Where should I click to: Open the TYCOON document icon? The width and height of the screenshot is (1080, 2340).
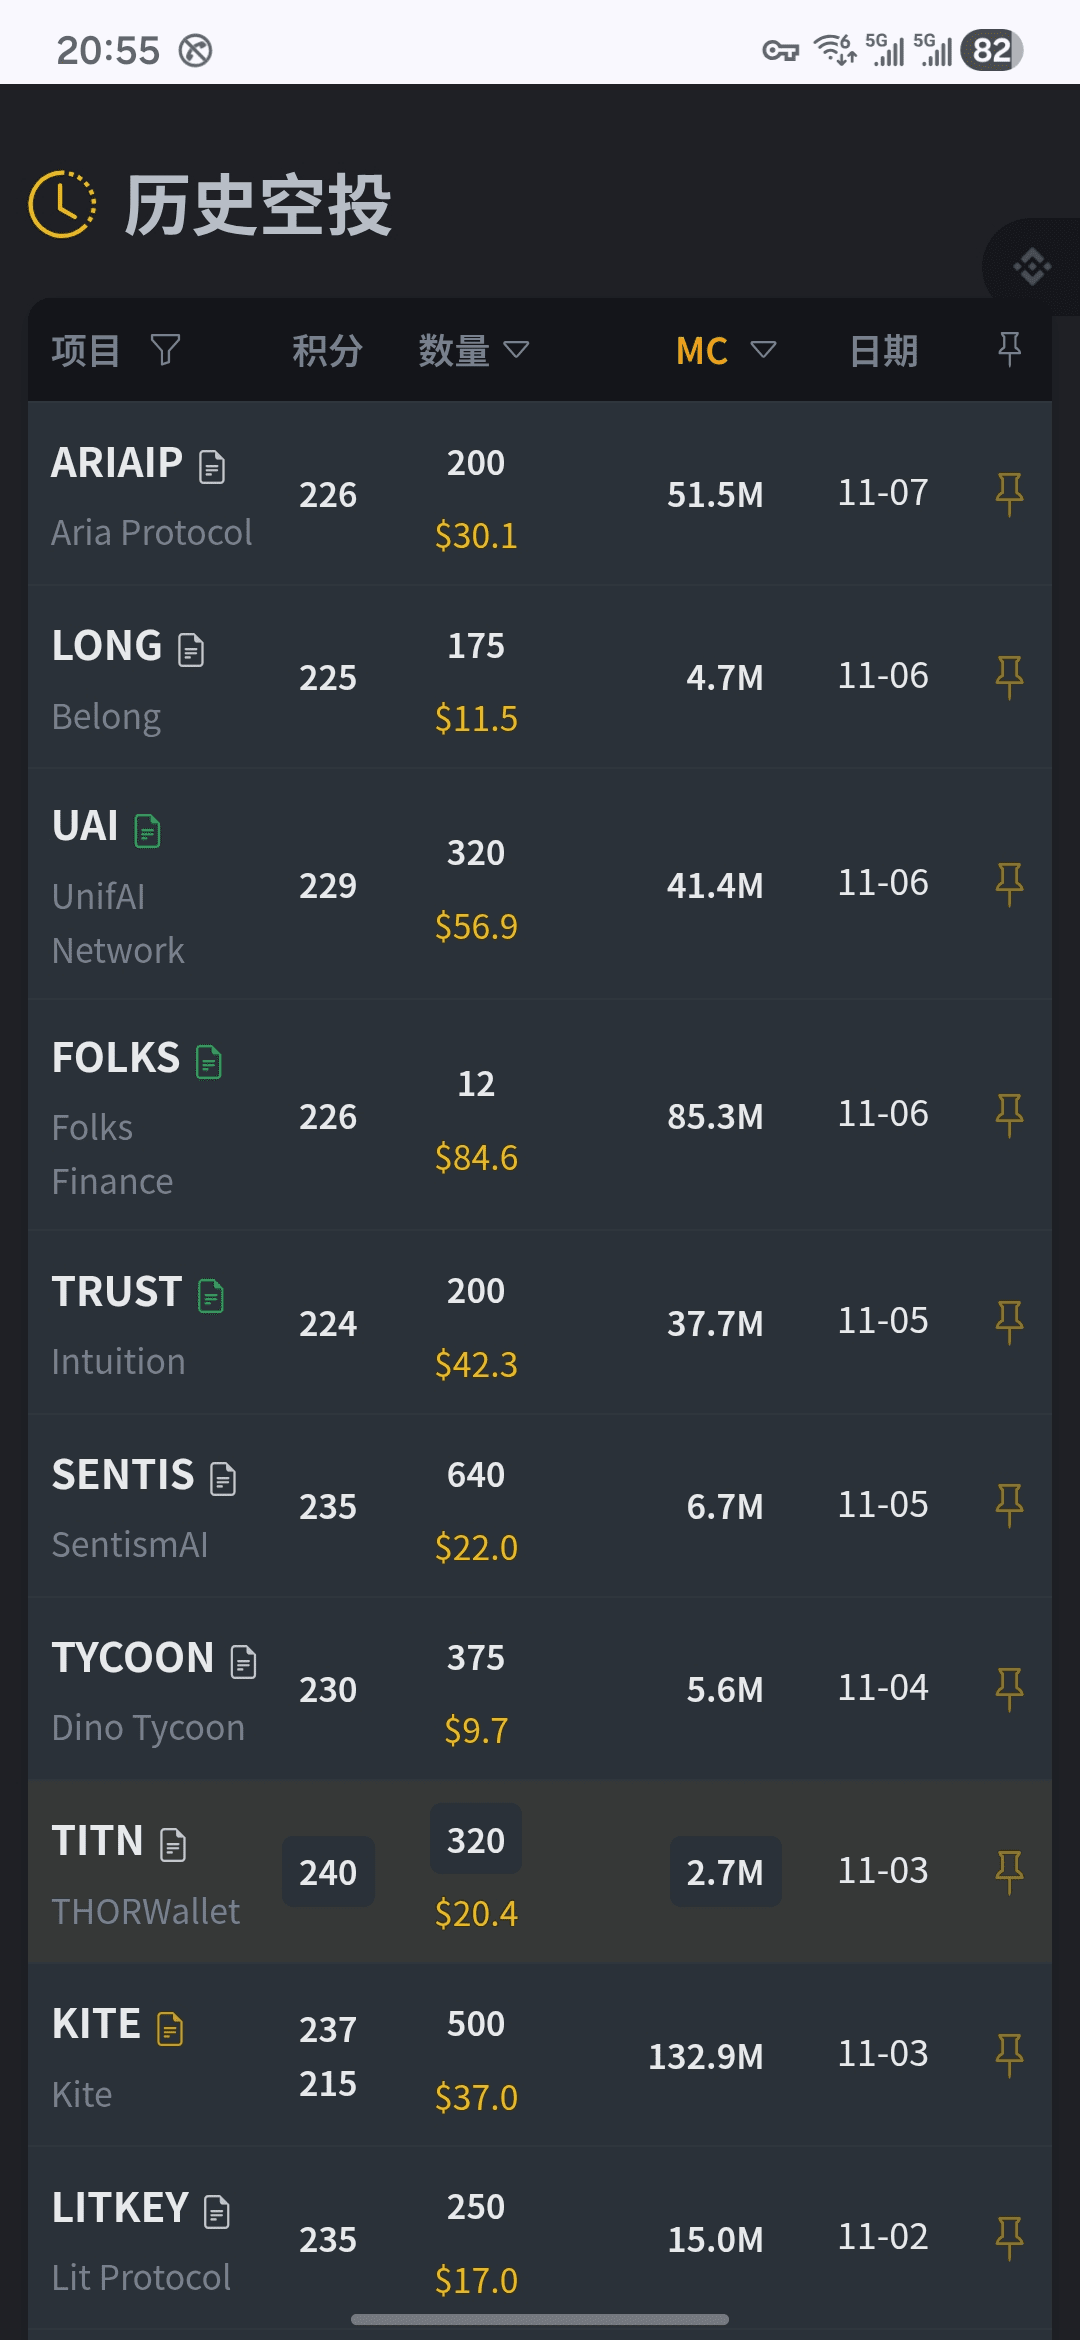coord(244,1662)
